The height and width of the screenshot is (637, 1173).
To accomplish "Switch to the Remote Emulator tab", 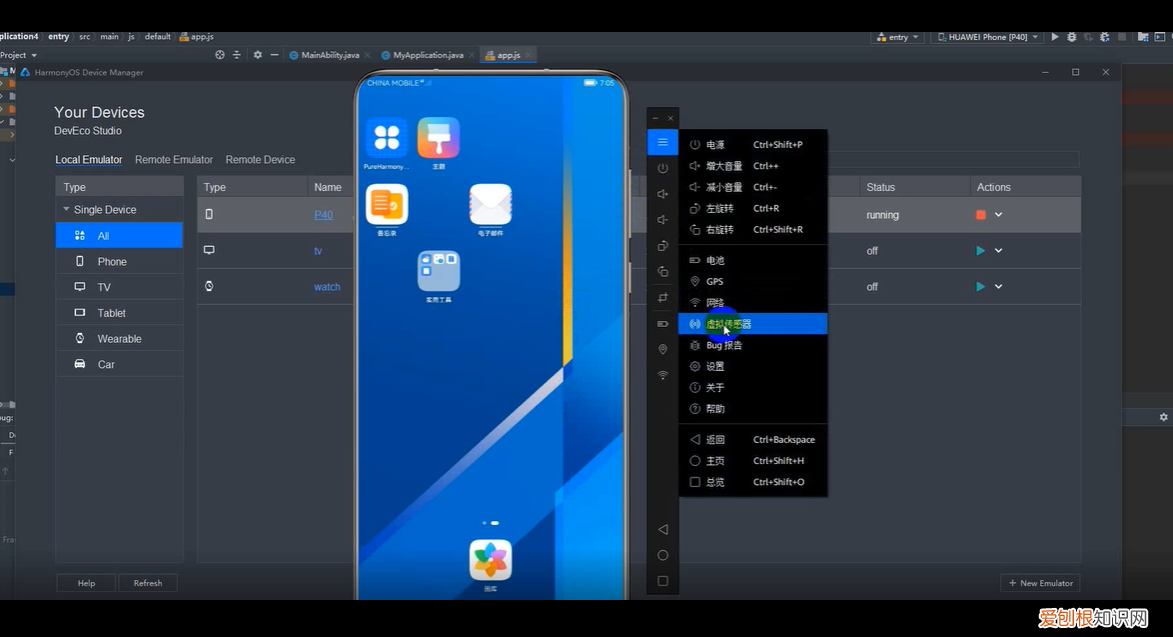I will pyautogui.click(x=174, y=160).
